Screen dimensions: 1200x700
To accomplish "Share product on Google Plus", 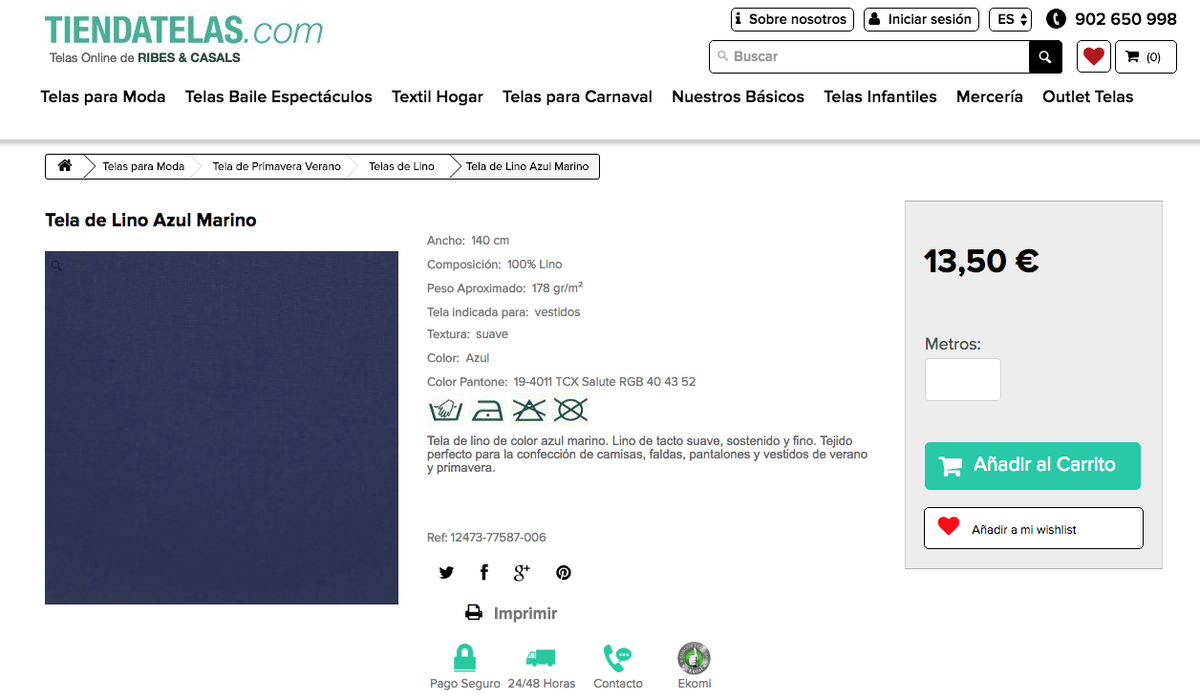I will tap(521, 572).
